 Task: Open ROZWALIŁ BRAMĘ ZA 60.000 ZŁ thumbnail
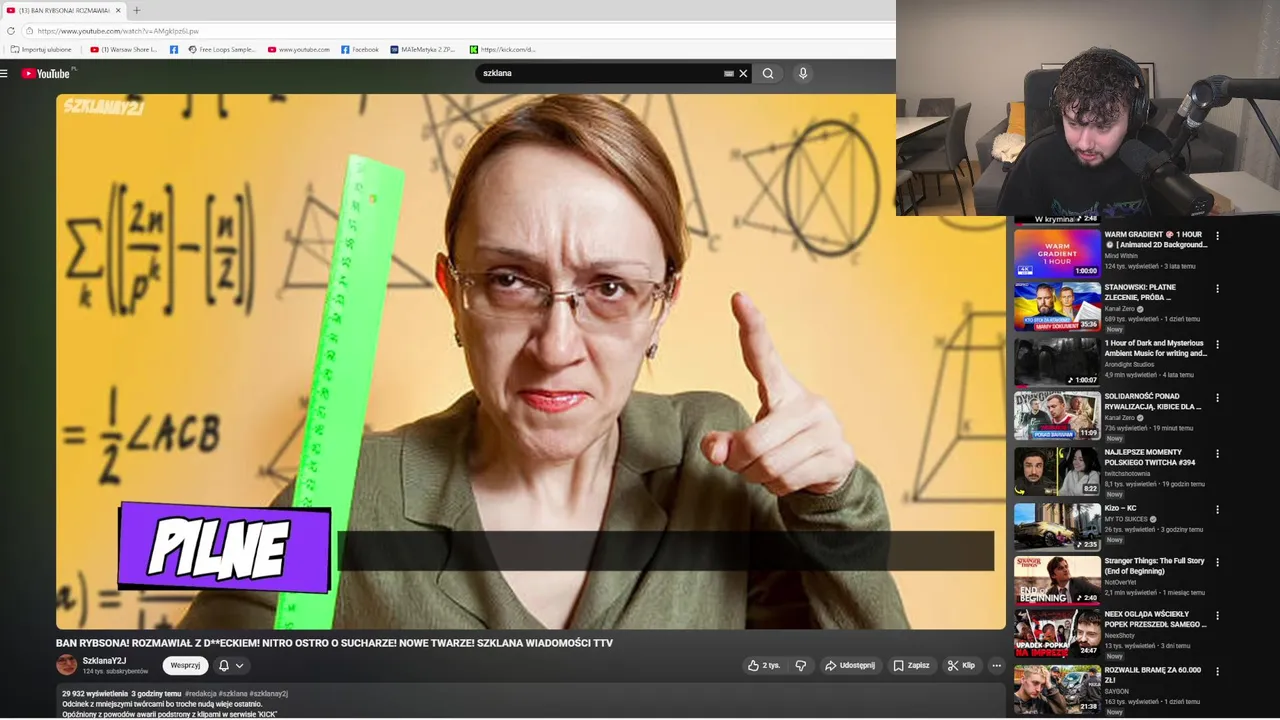[1057, 689]
